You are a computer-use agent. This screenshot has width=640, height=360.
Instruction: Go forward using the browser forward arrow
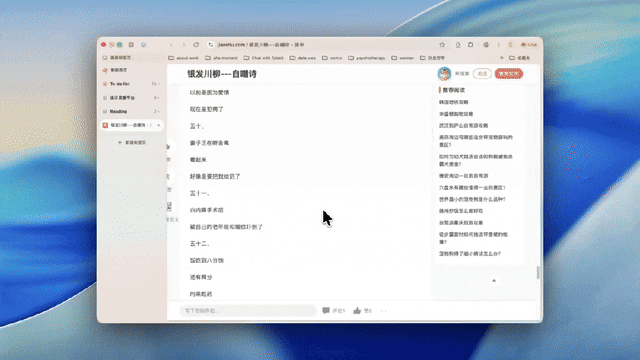click(184, 44)
